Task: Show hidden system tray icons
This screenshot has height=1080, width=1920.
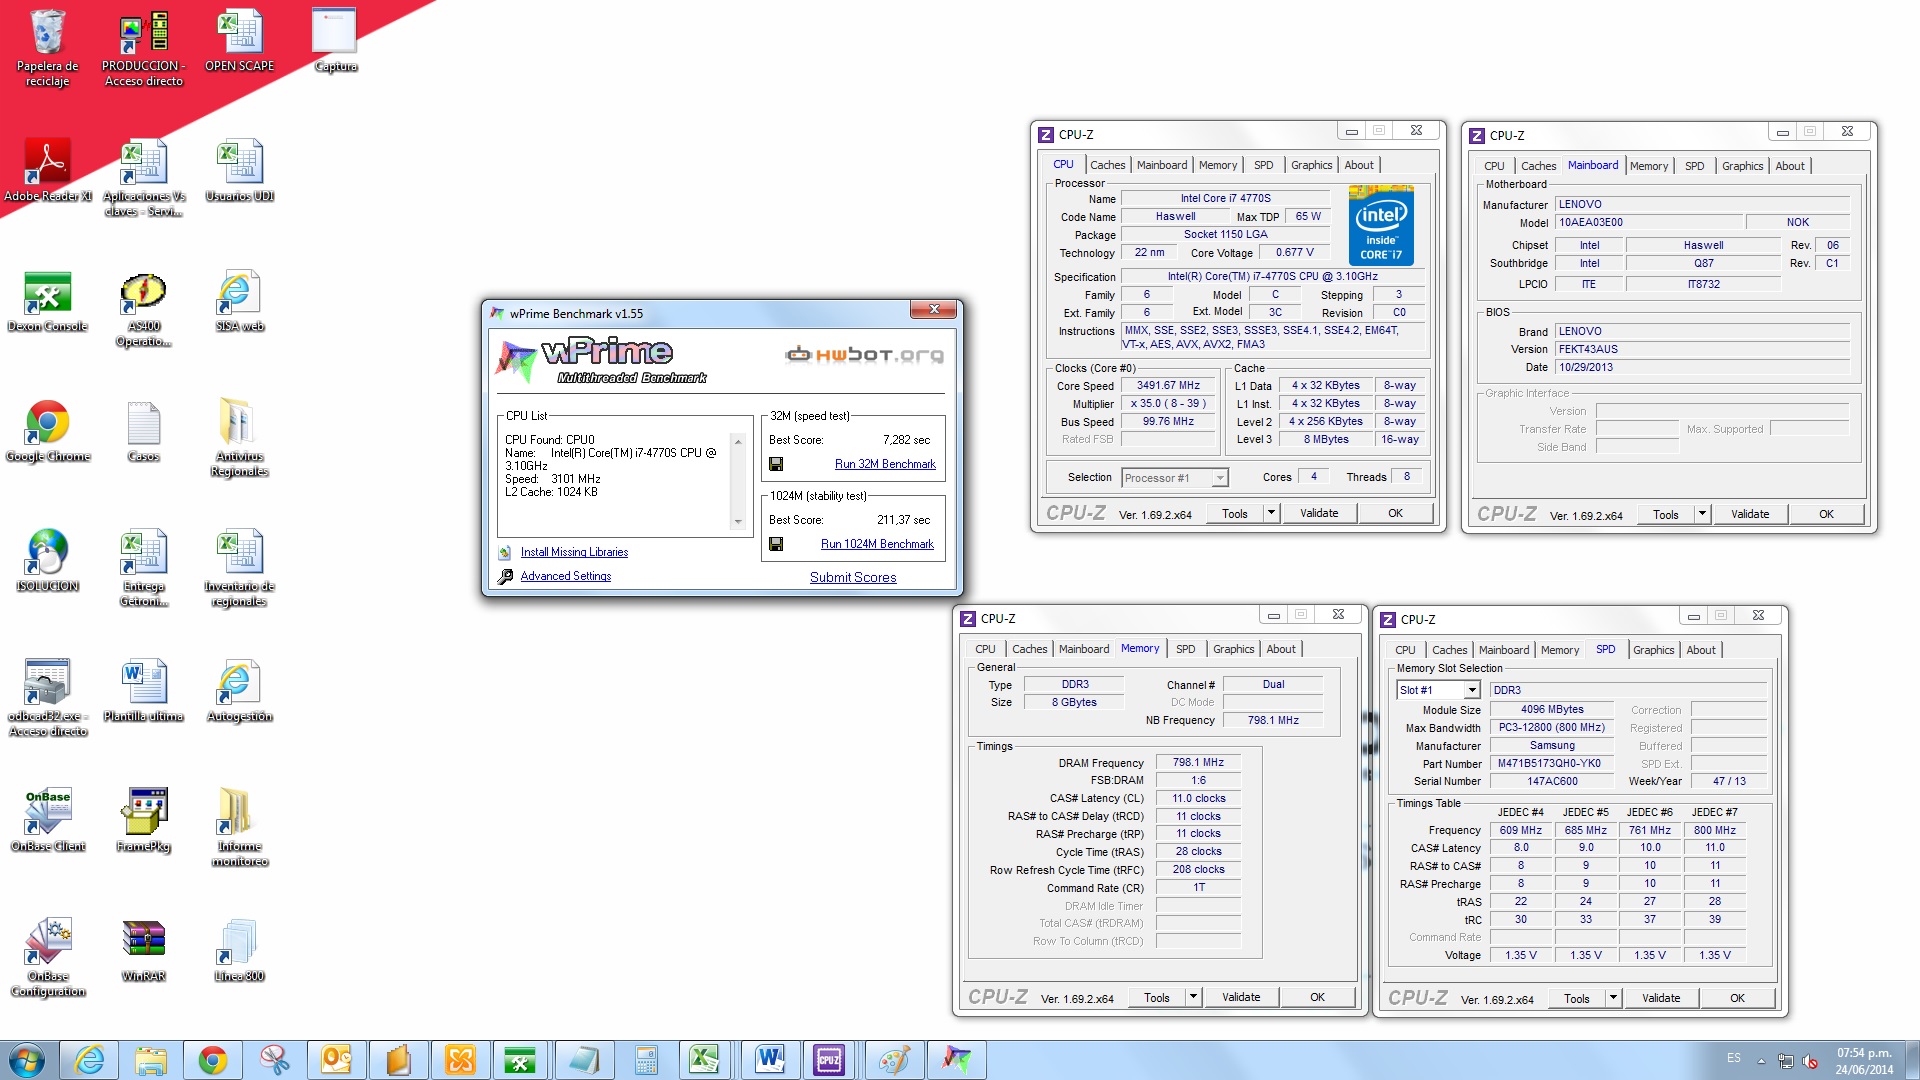Action: [x=1761, y=1061]
